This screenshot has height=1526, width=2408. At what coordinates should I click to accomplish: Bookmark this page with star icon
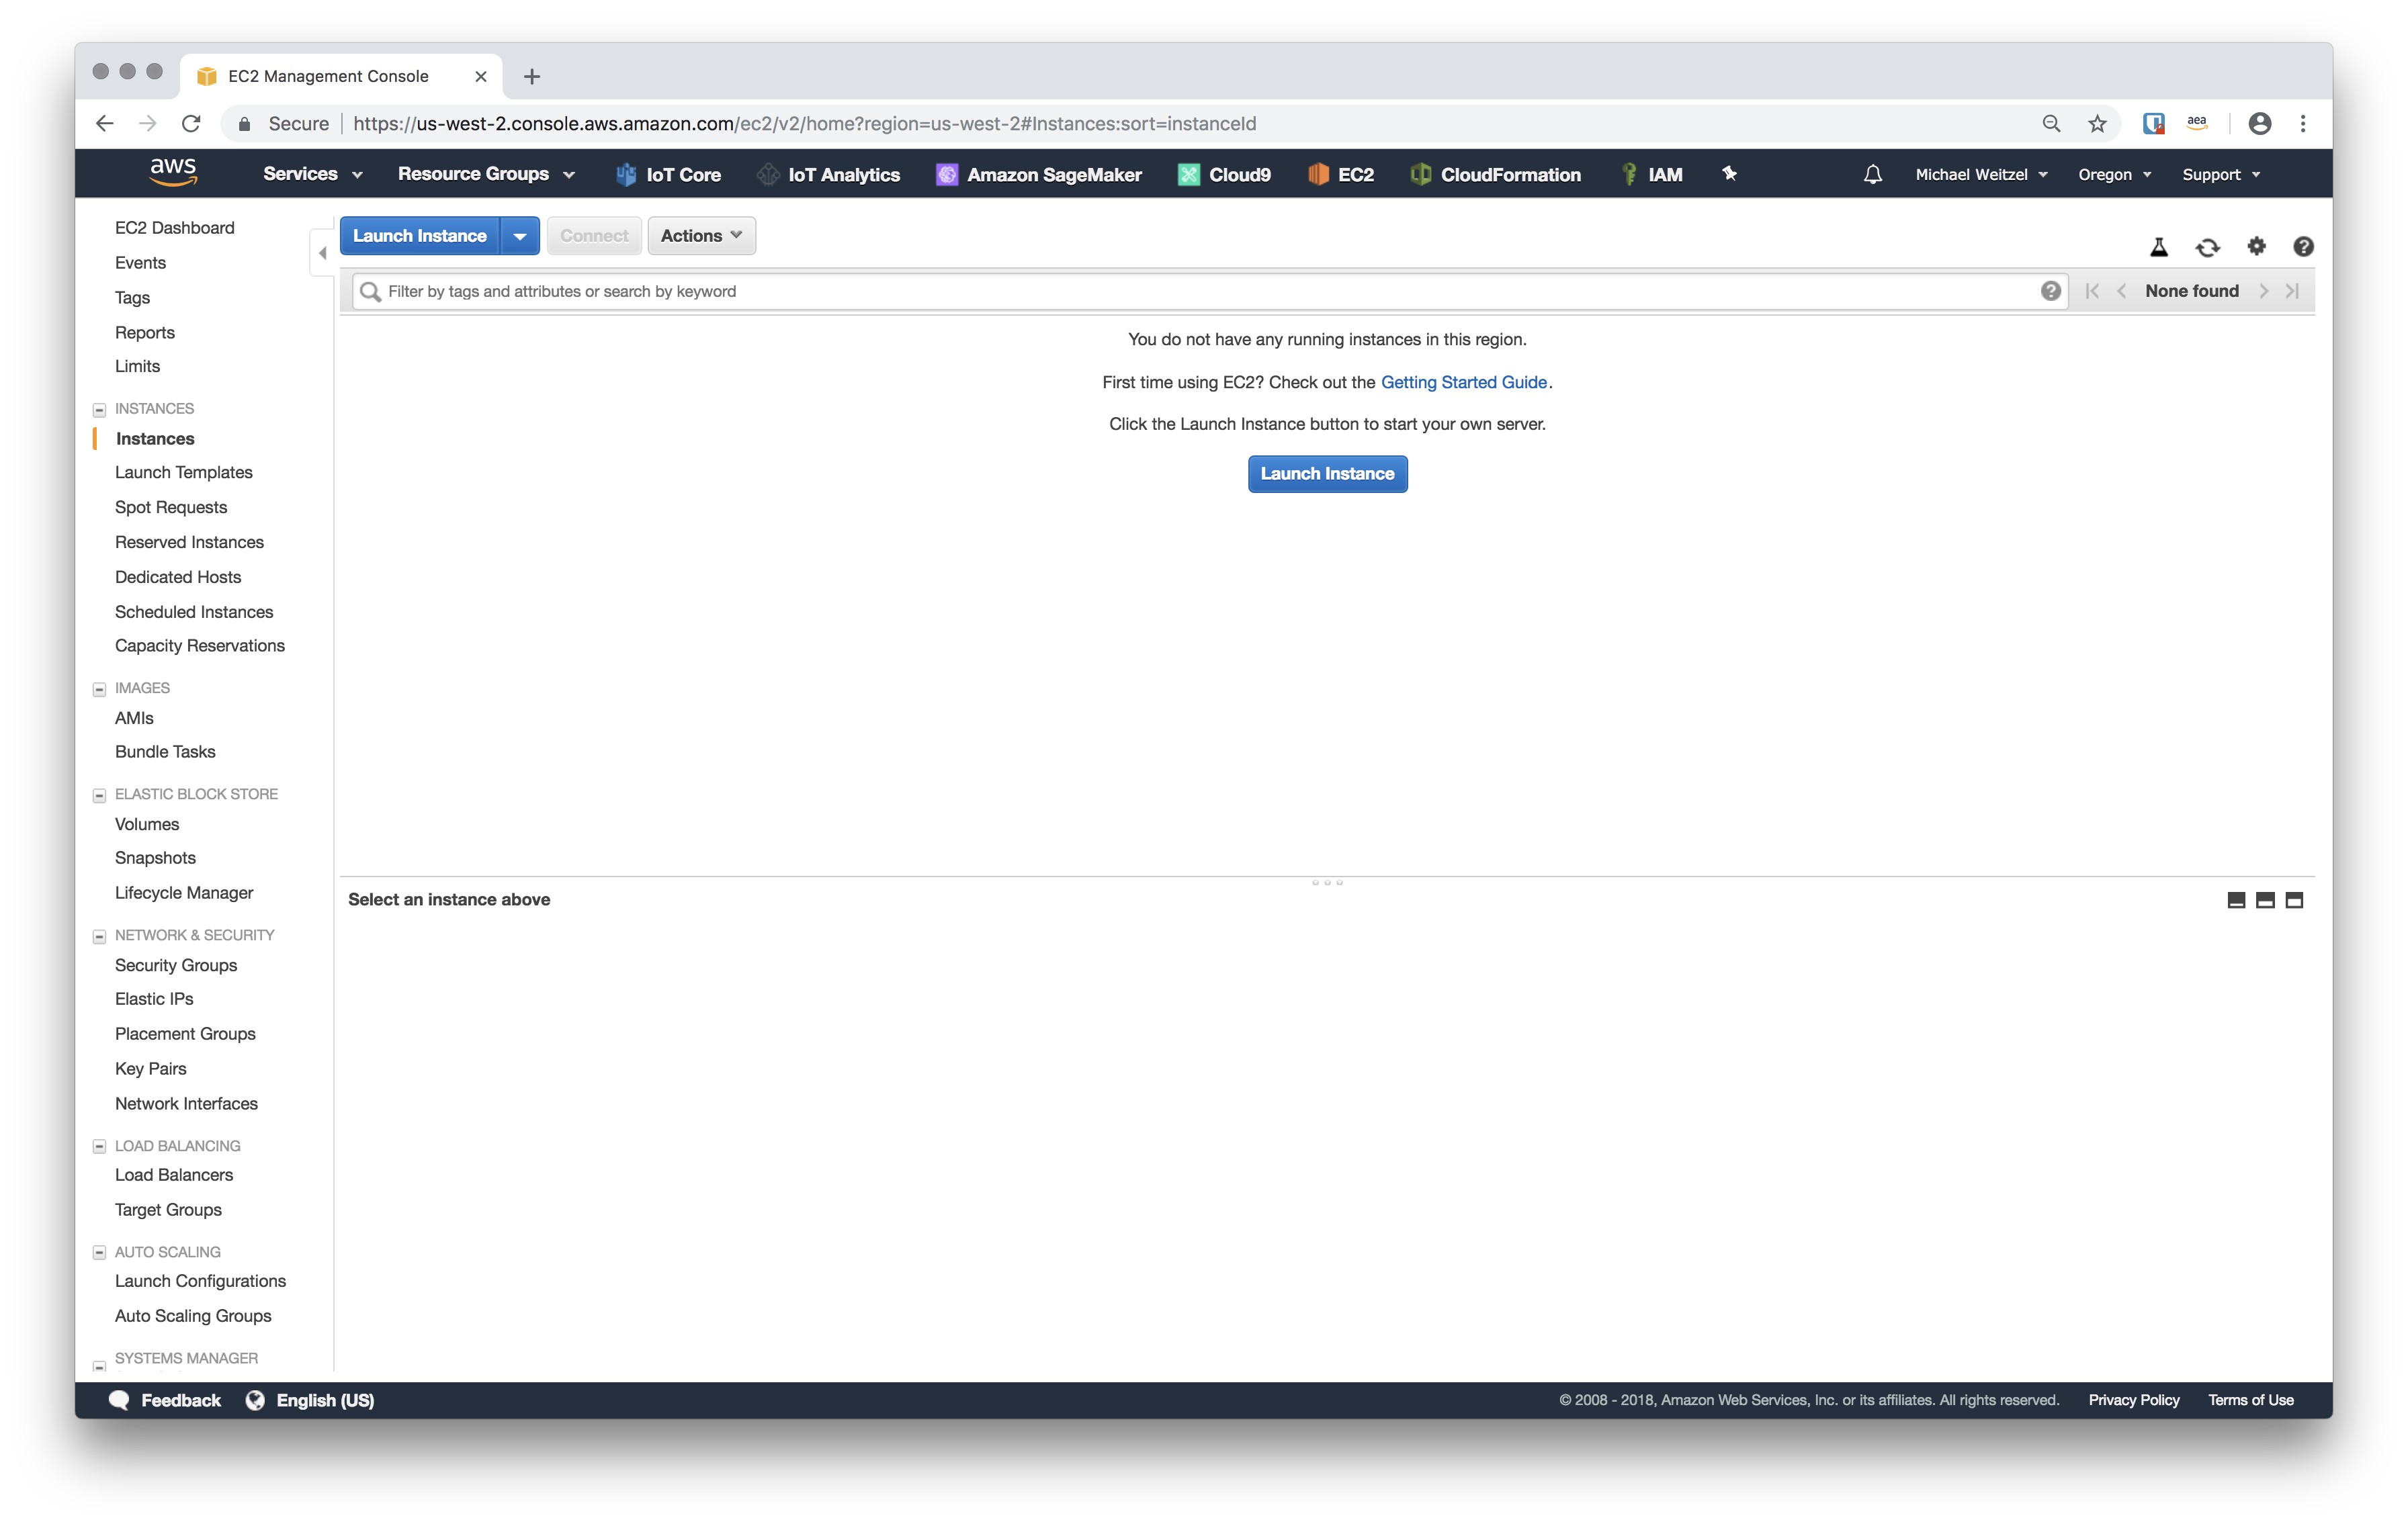click(x=2097, y=123)
